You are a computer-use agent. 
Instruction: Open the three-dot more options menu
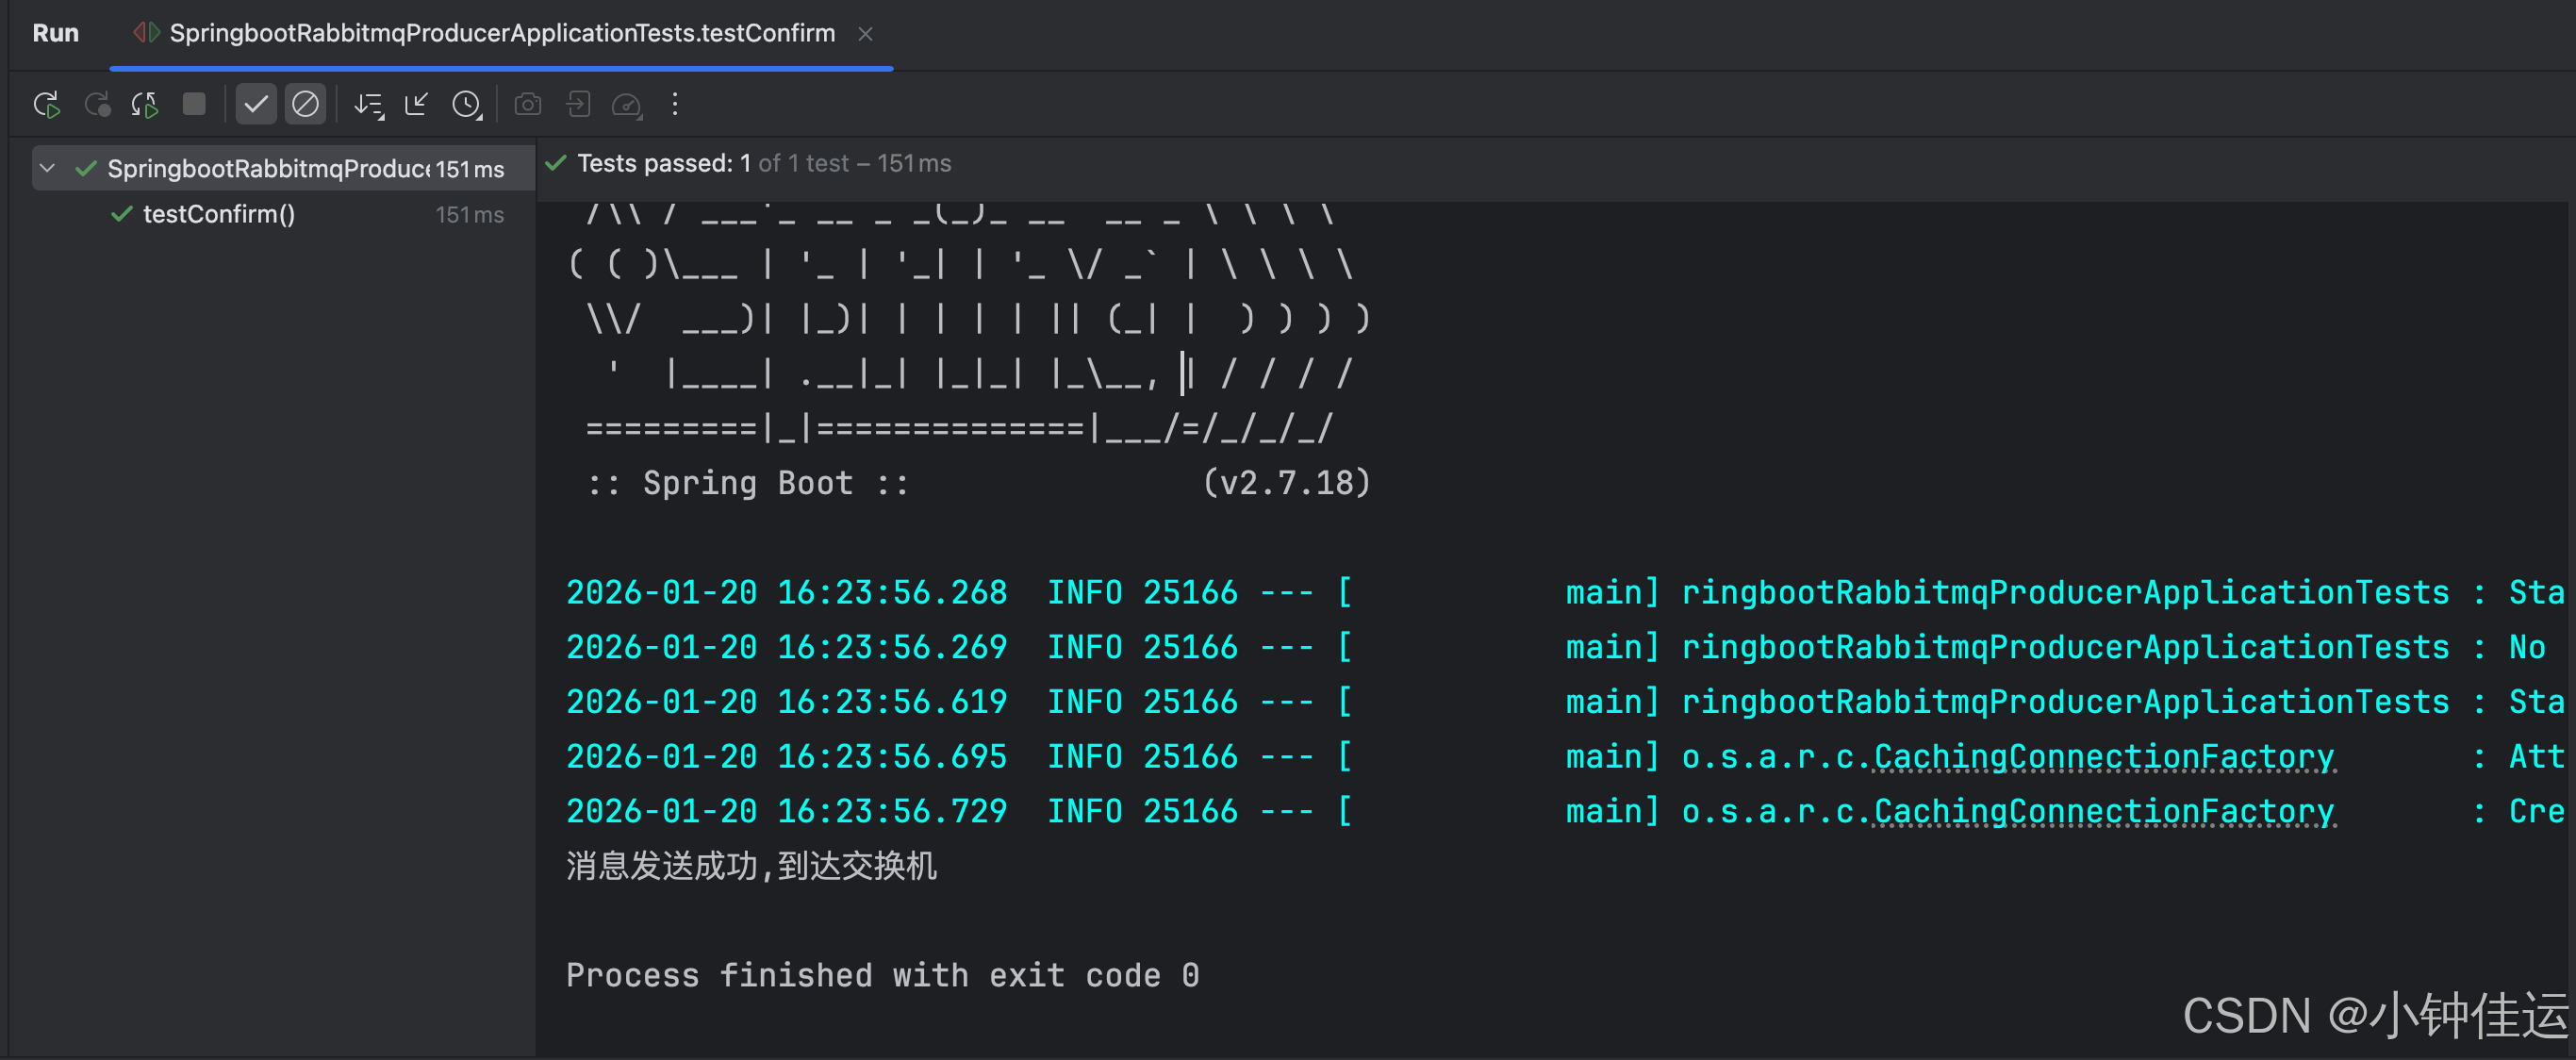coord(675,105)
